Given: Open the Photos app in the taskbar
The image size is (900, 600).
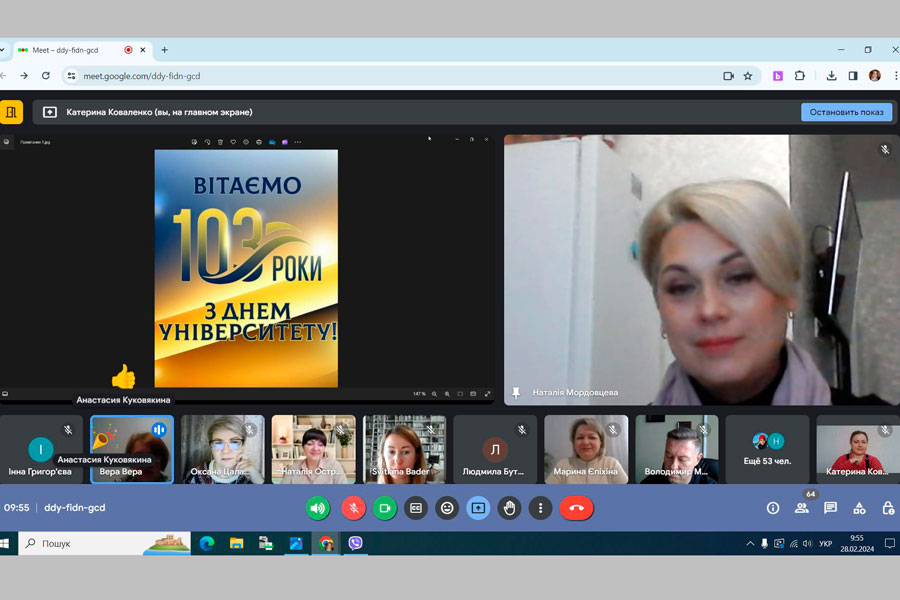Looking at the screenshot, I should pos(296,543).
